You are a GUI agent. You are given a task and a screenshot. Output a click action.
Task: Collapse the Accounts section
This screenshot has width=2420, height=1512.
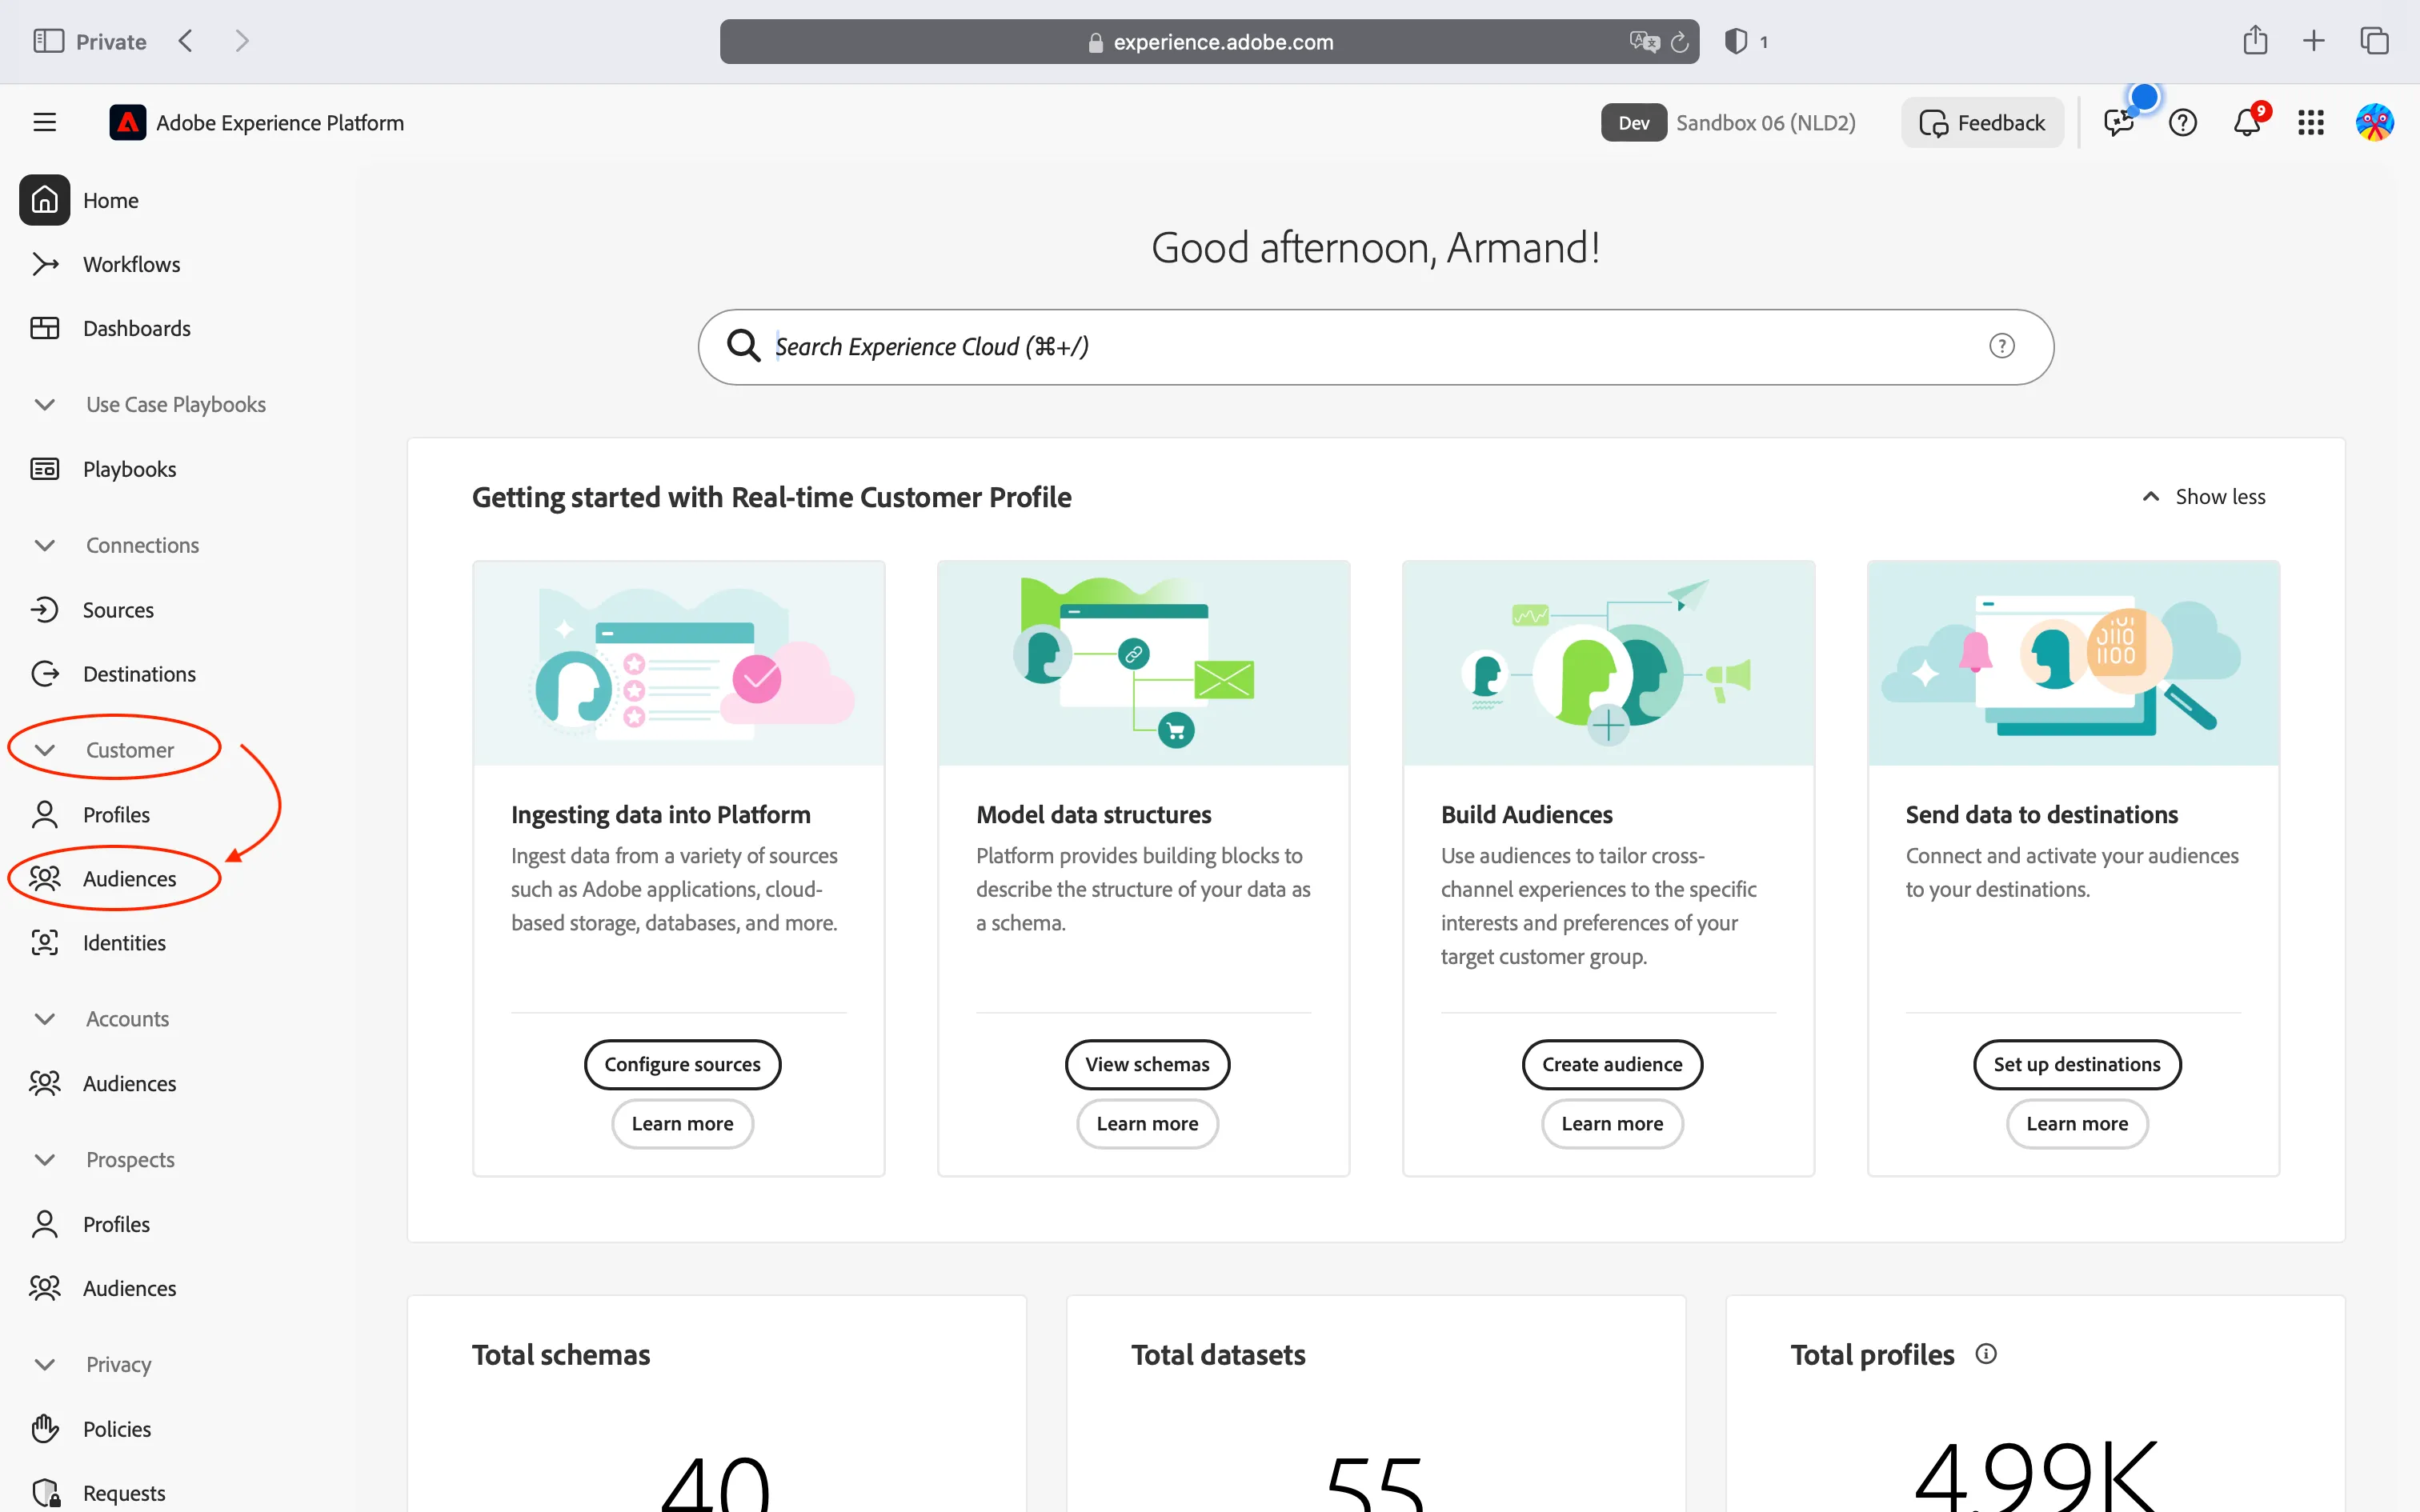pos(44,1019)
